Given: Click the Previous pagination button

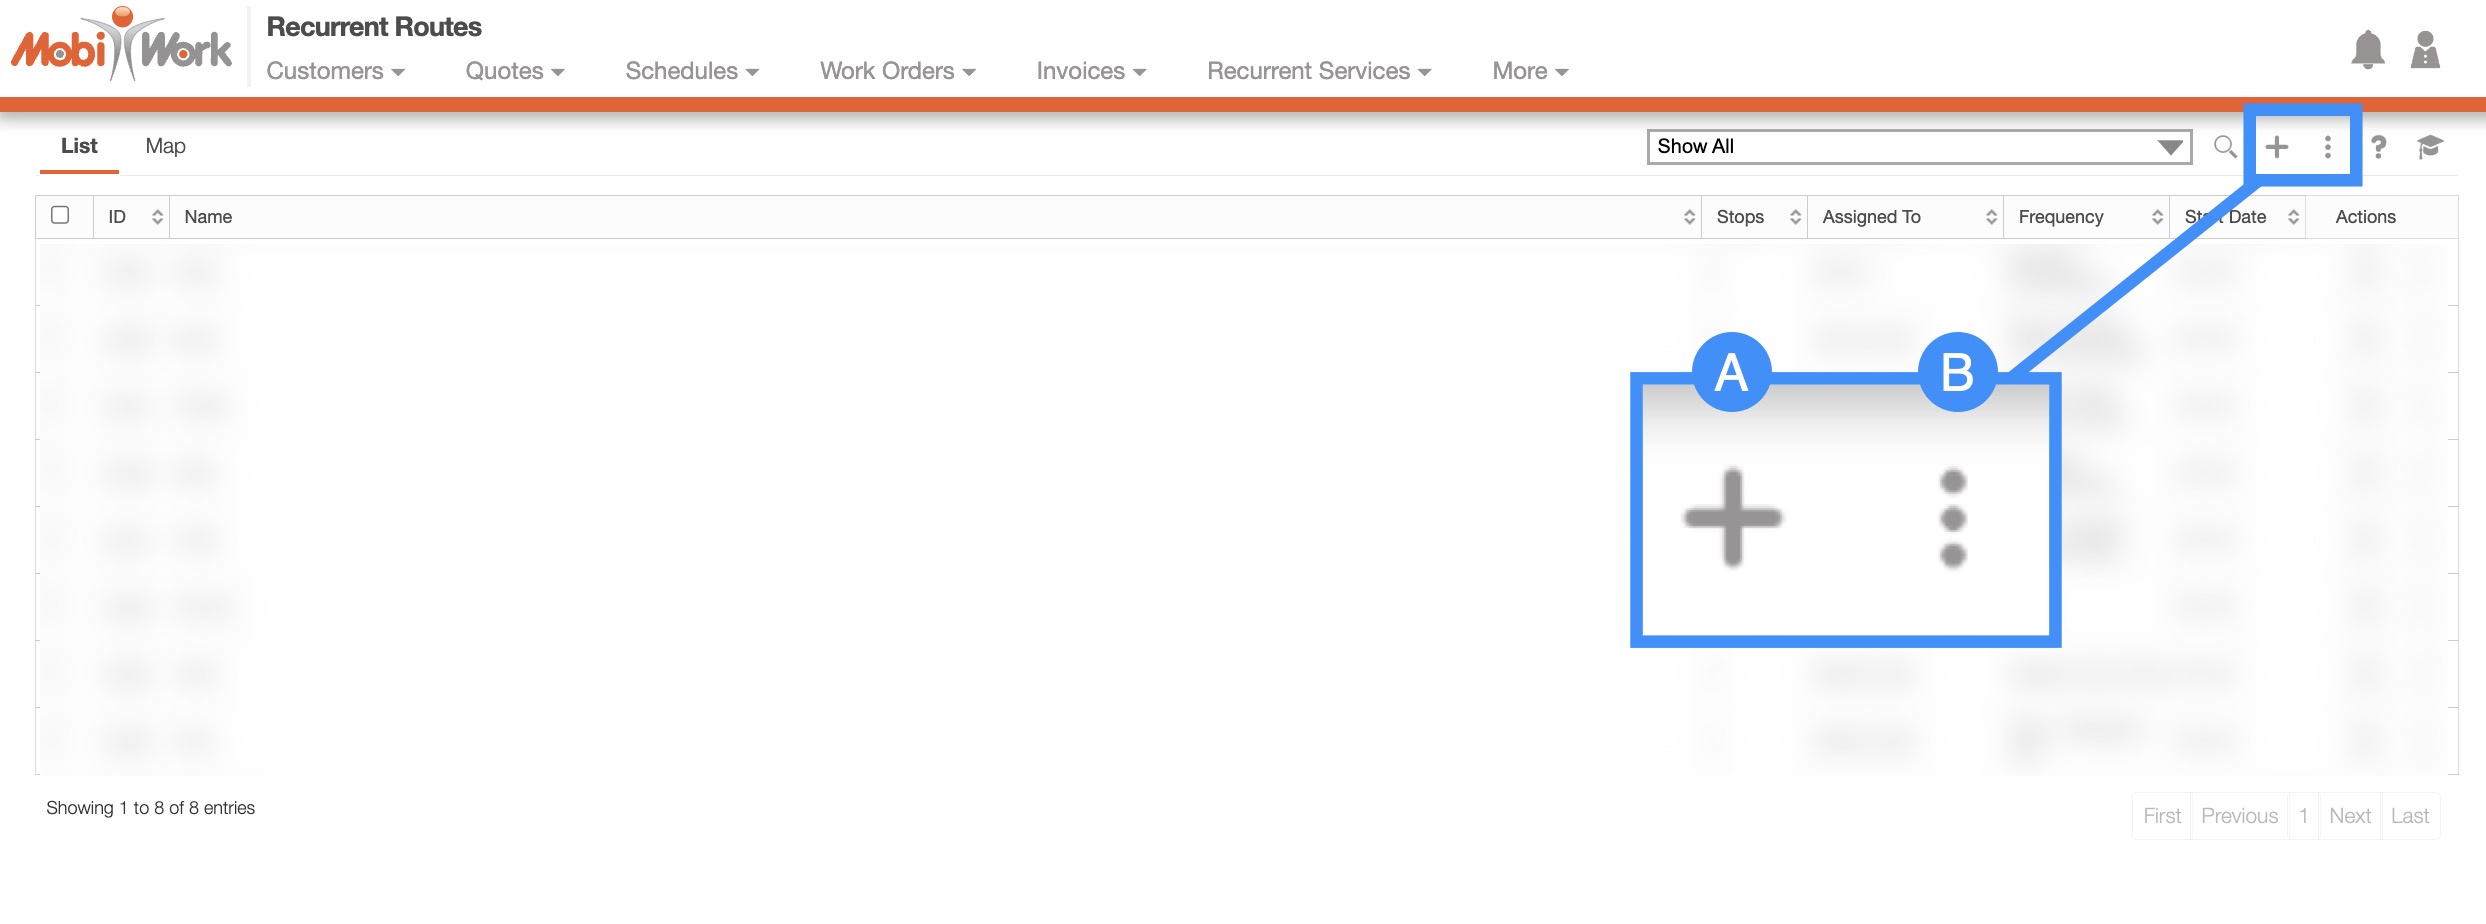Looking at the screenshot, I should pos(2239,816).
